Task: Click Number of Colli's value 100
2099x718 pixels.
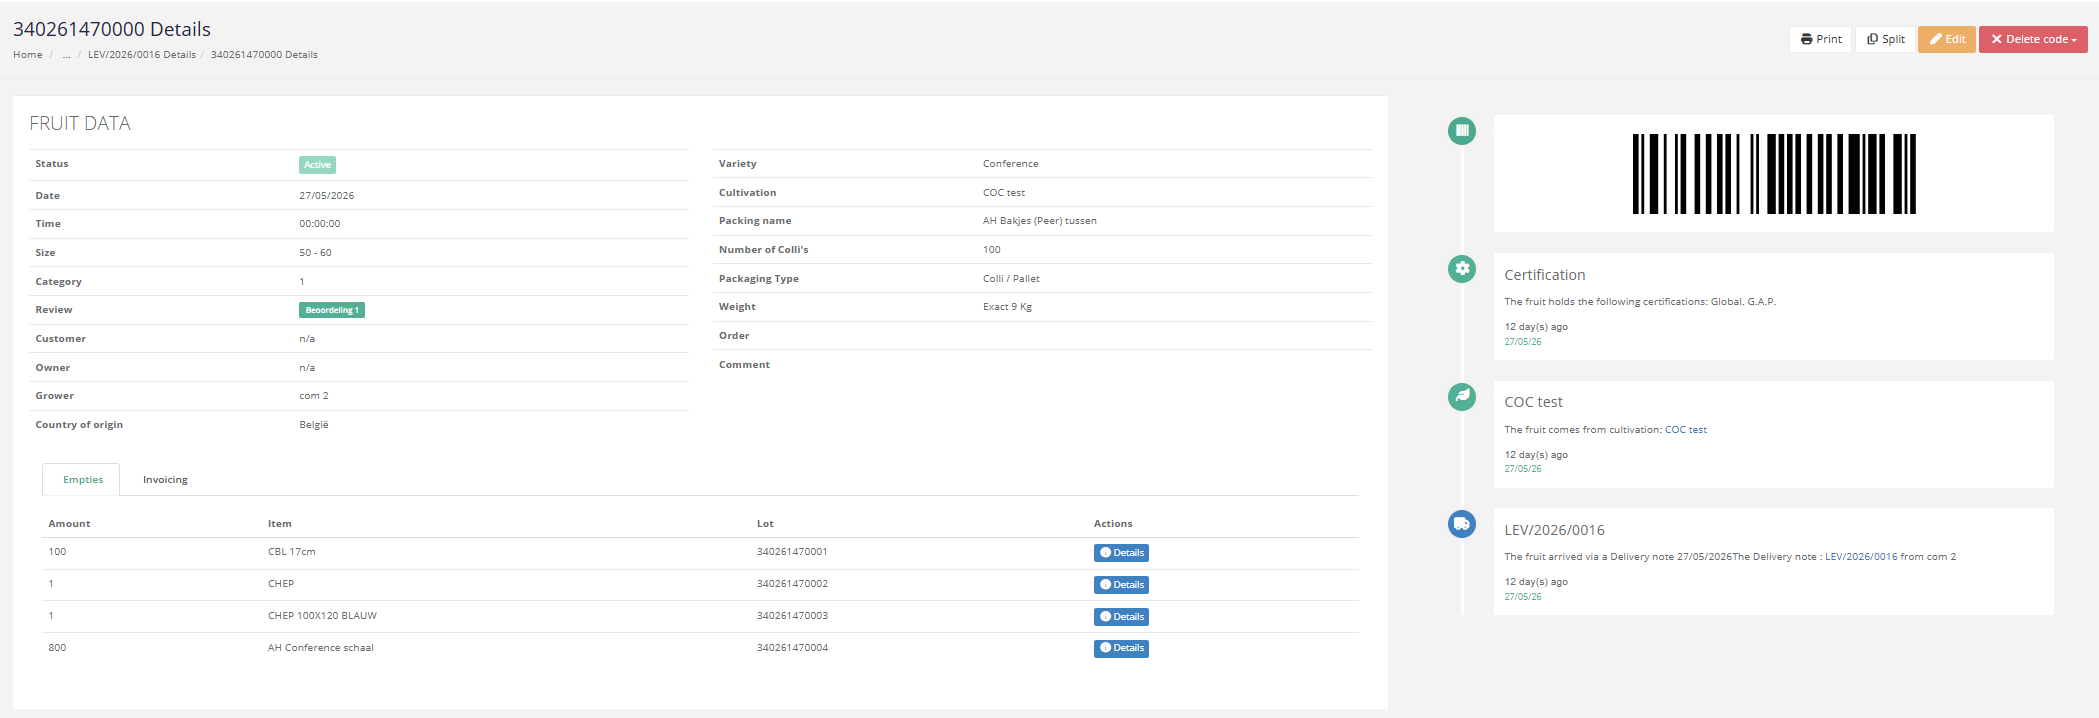Action: point(991,250)
